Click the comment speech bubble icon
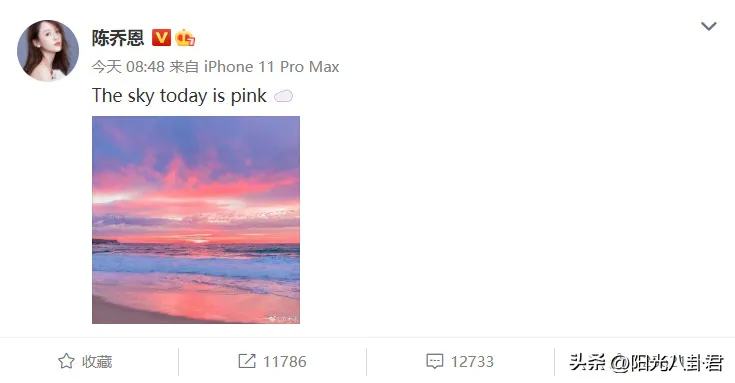735x383 pixels. coord(435,361)
